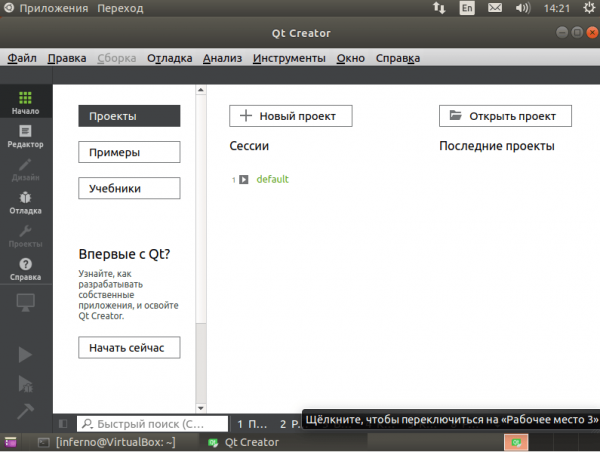Switch to the Отладка debug mode
This screenshot has height=452, width=600.
pyautogui.click(x=26, y=203)
